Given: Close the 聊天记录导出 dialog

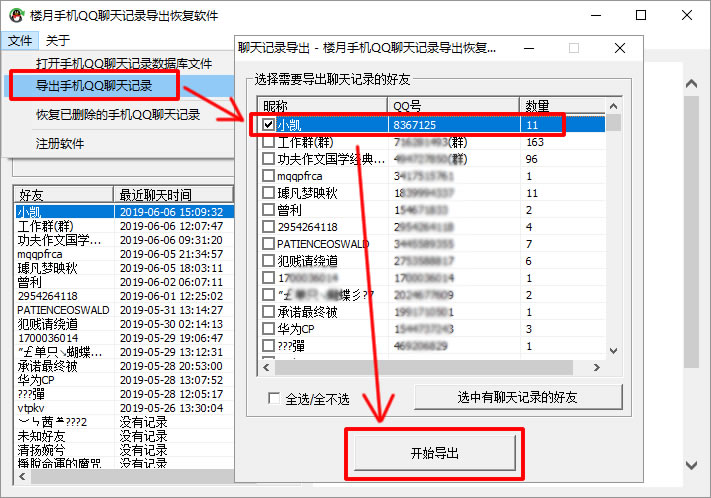Looking at the screenshot, I should coord(620,48).
